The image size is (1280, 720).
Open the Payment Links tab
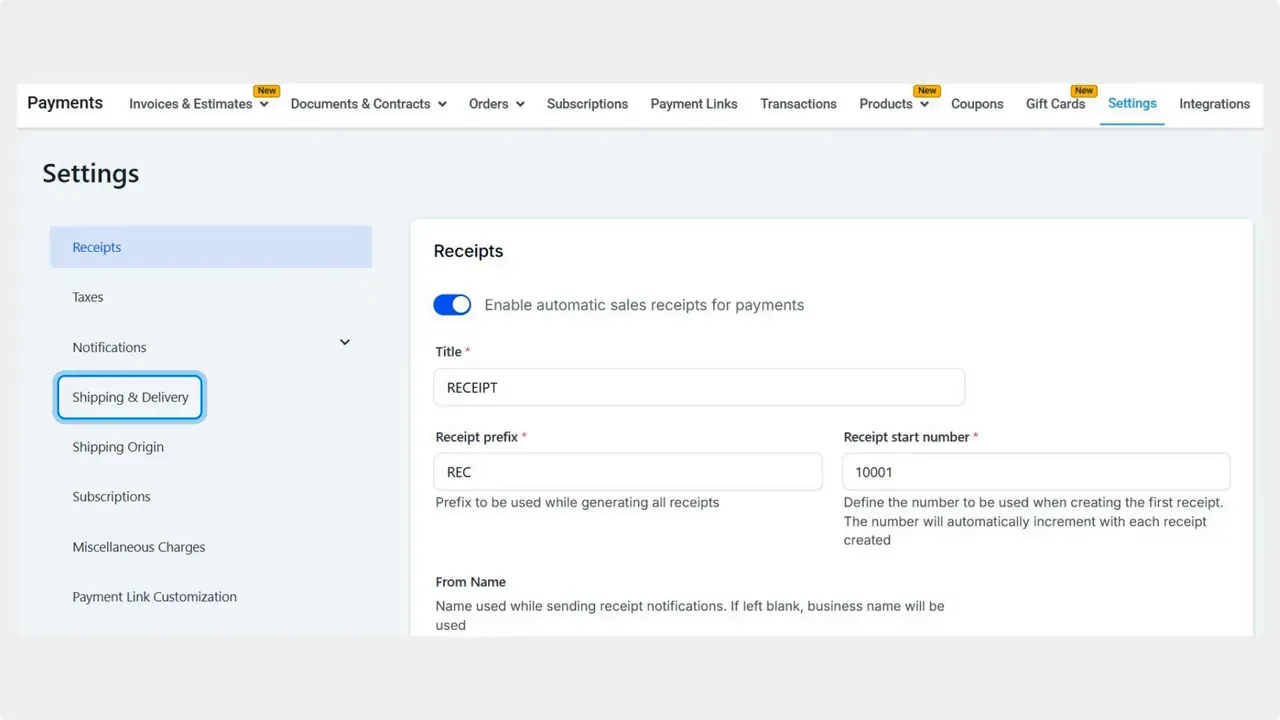[x=694, y=104]
